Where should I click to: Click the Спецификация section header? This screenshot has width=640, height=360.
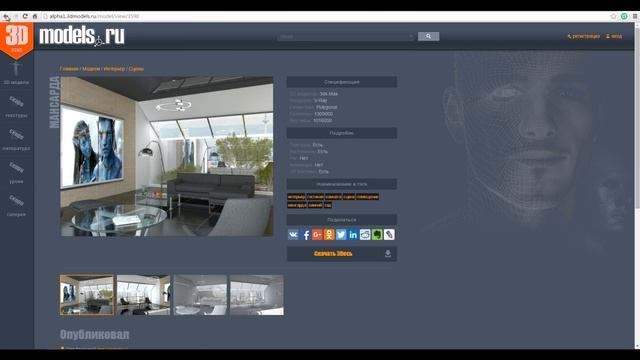point(342,82)
